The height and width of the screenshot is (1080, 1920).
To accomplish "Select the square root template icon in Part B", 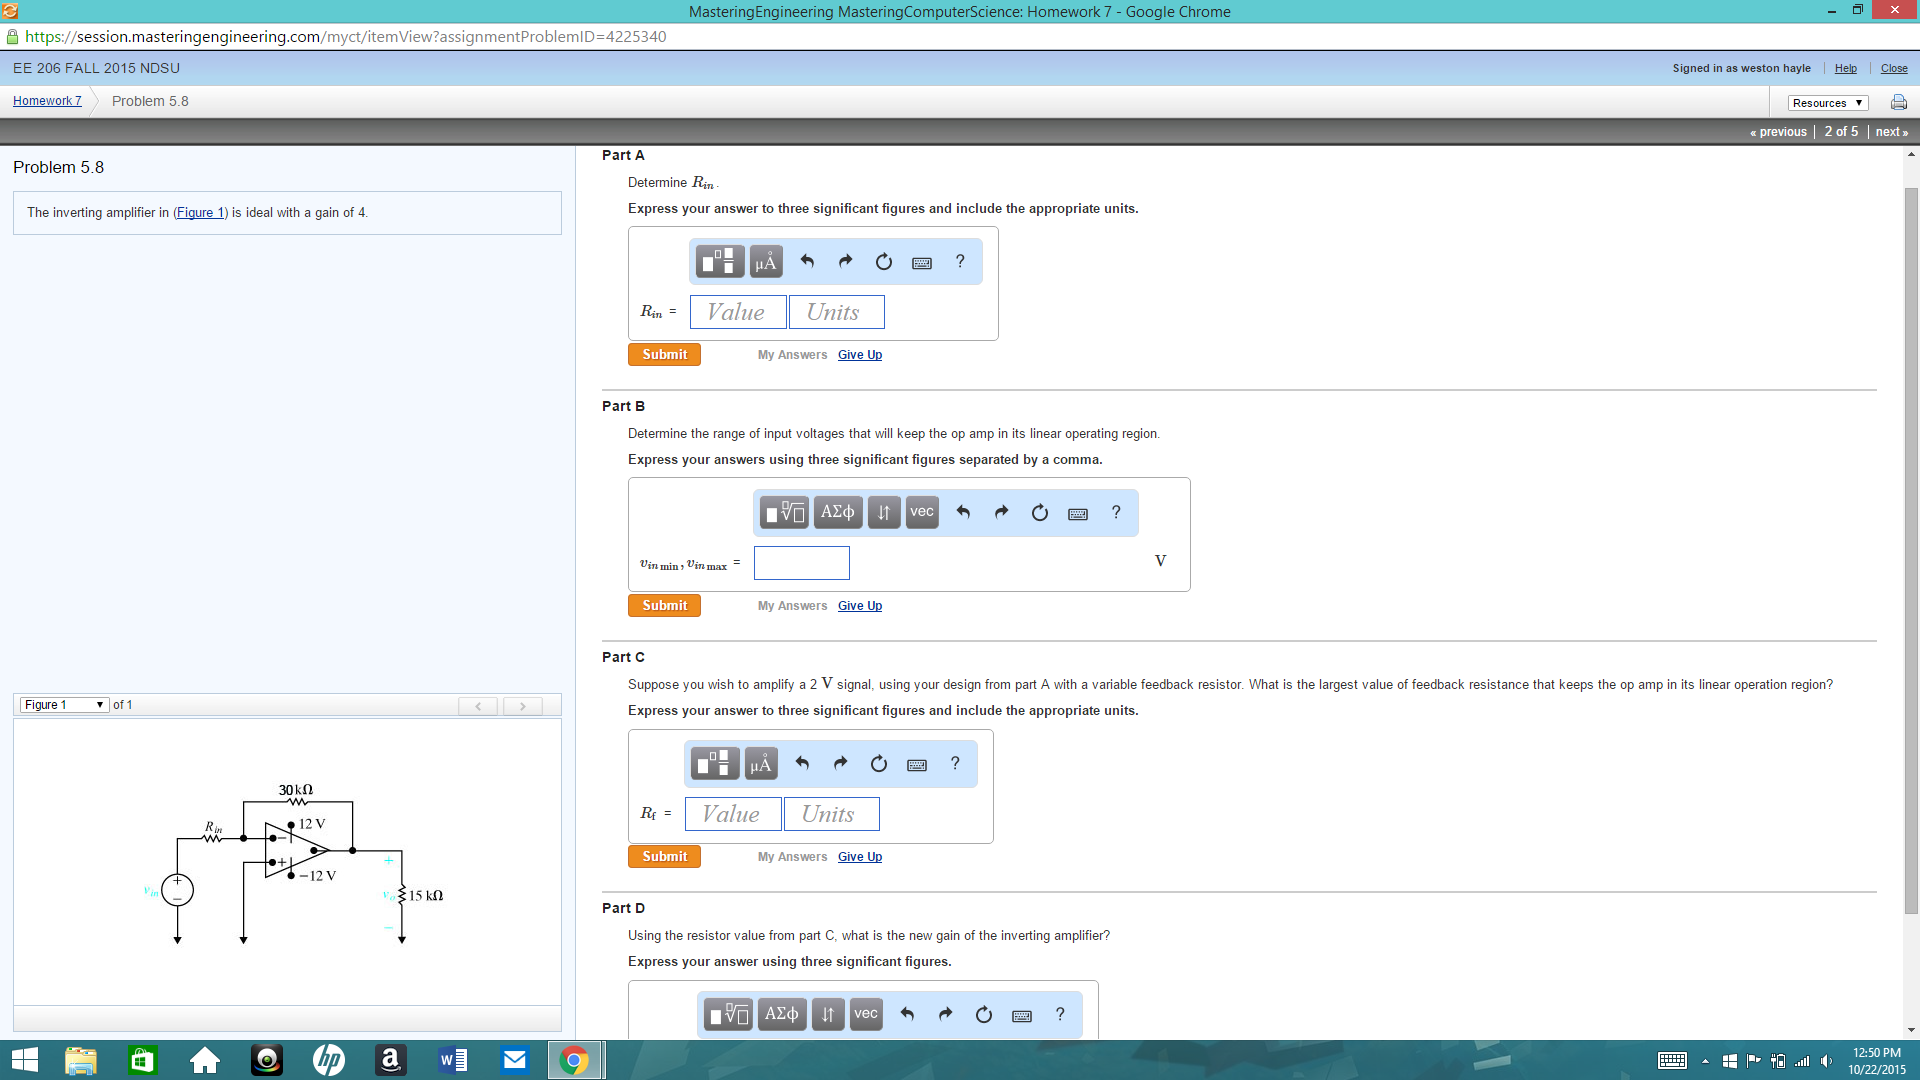I will (784, 512).
